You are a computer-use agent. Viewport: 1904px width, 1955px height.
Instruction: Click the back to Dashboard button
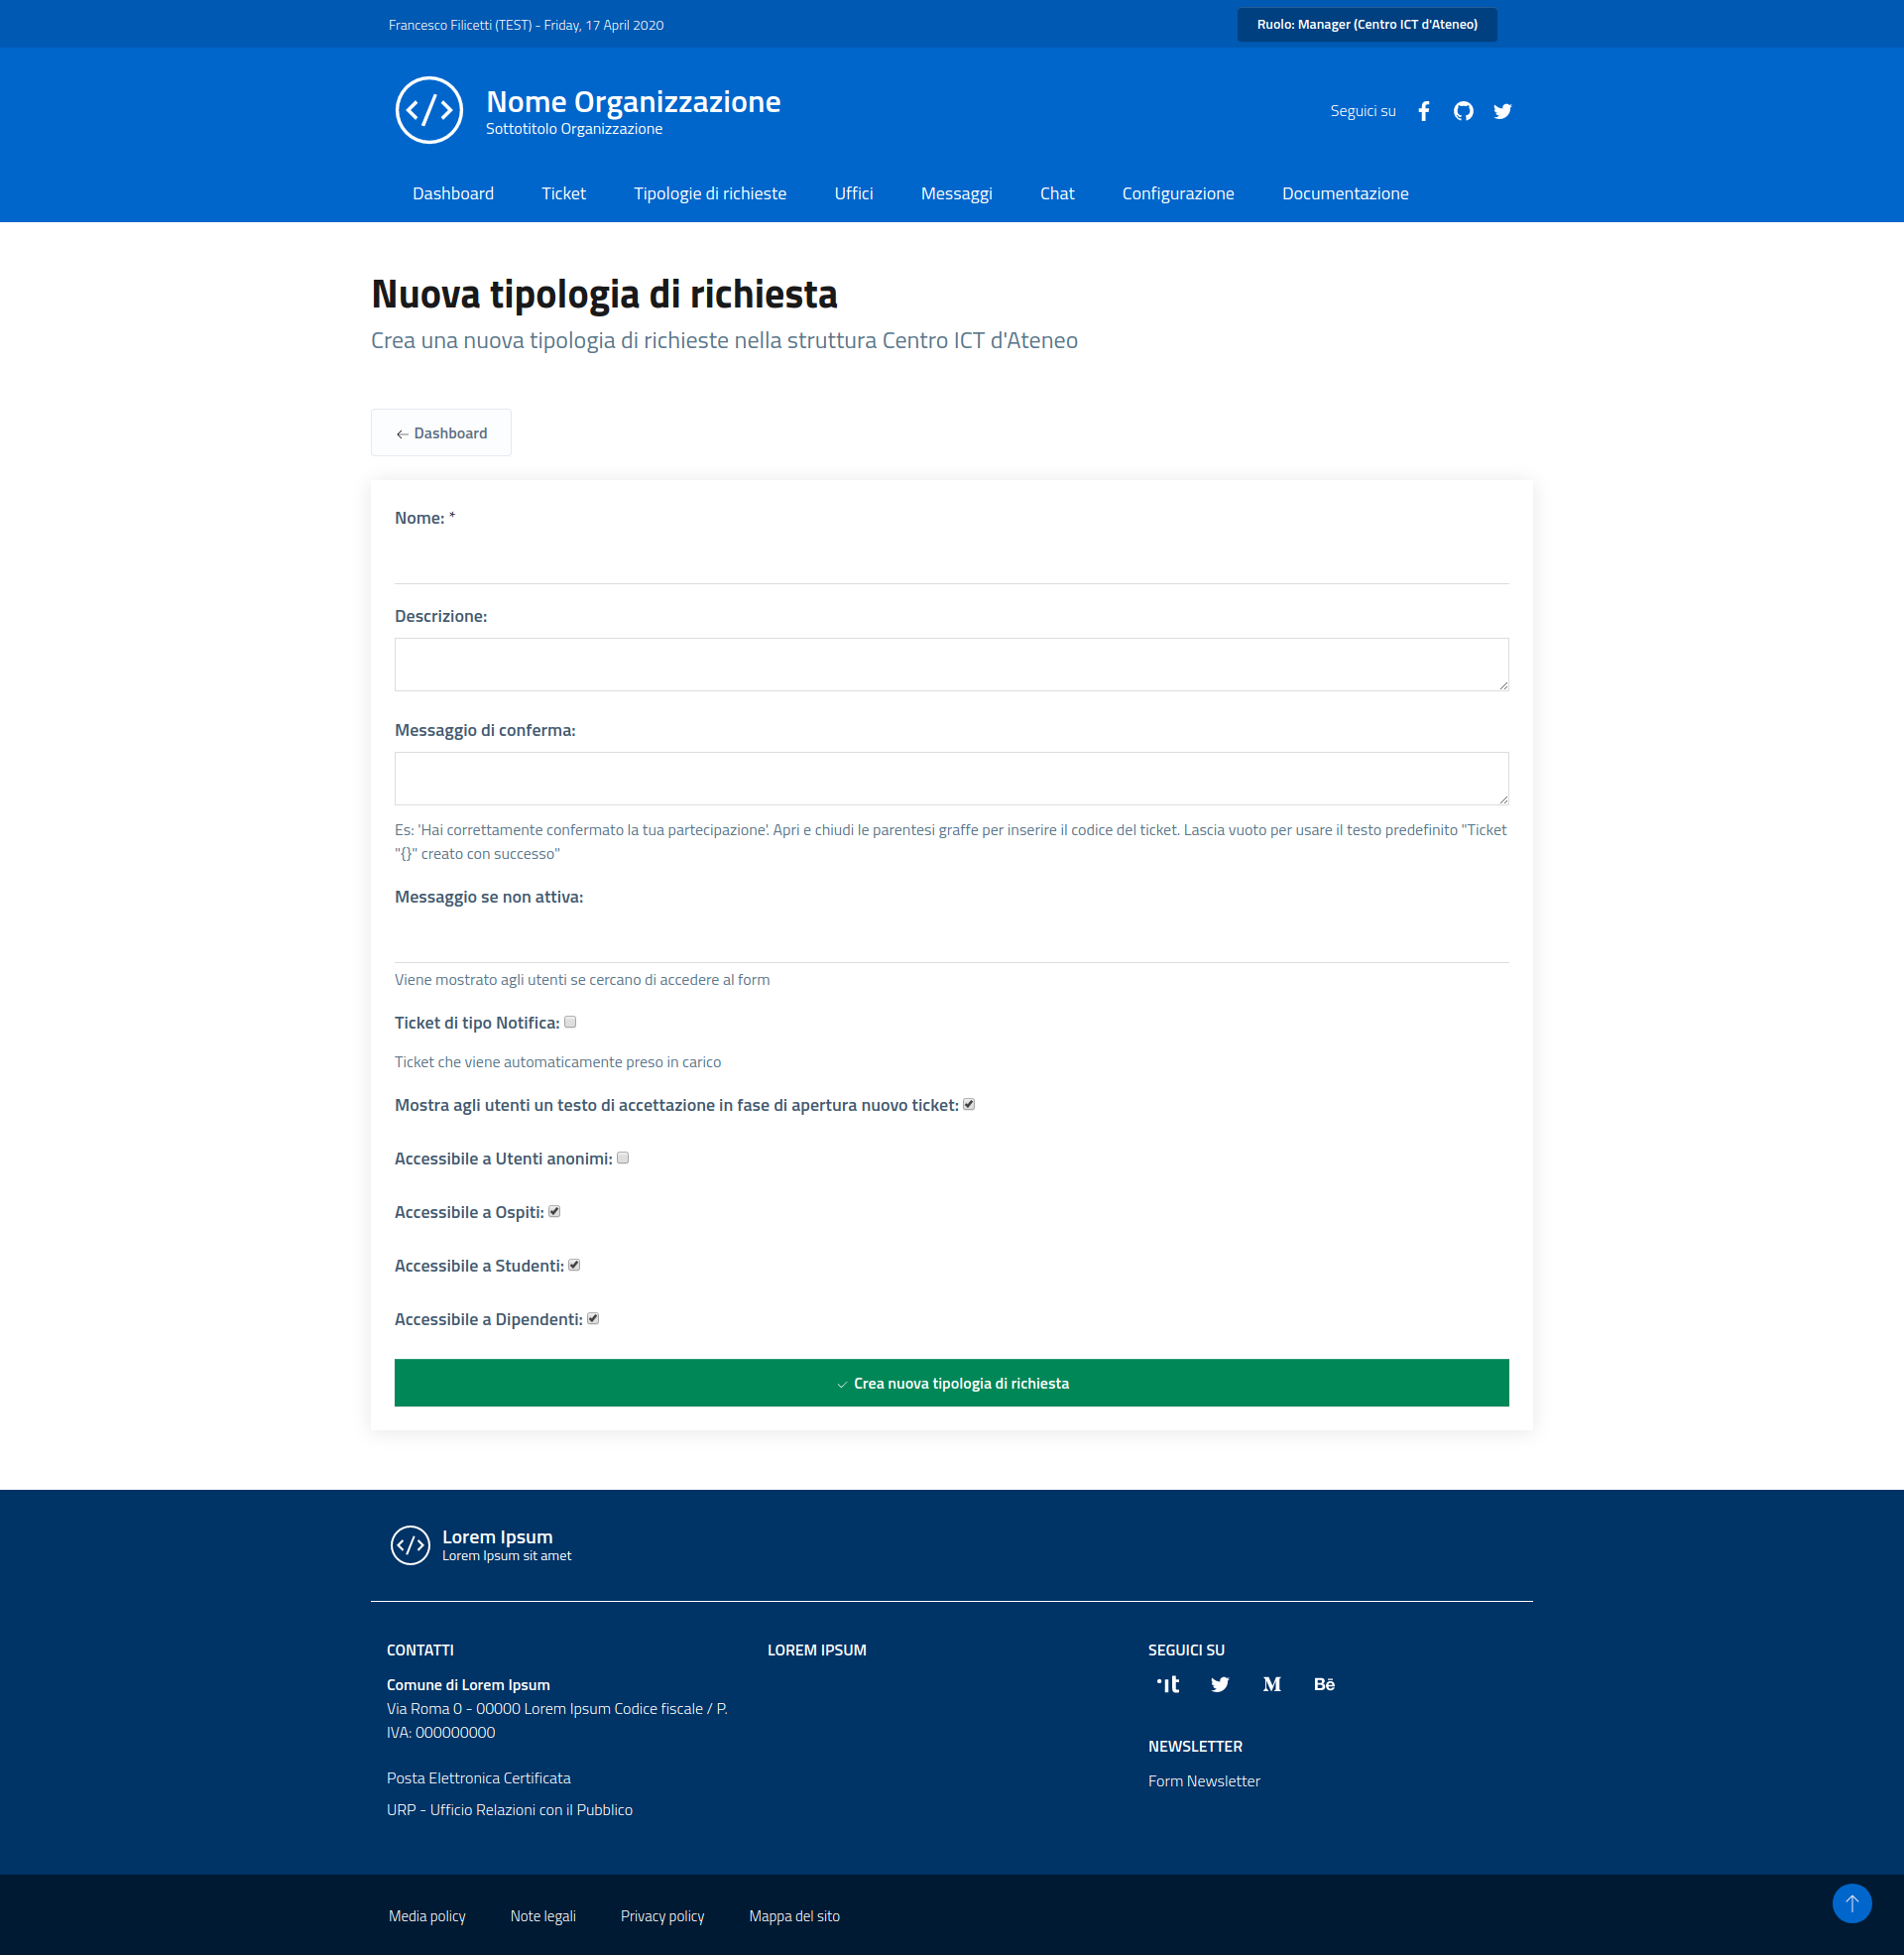click(x=441, y=433)
